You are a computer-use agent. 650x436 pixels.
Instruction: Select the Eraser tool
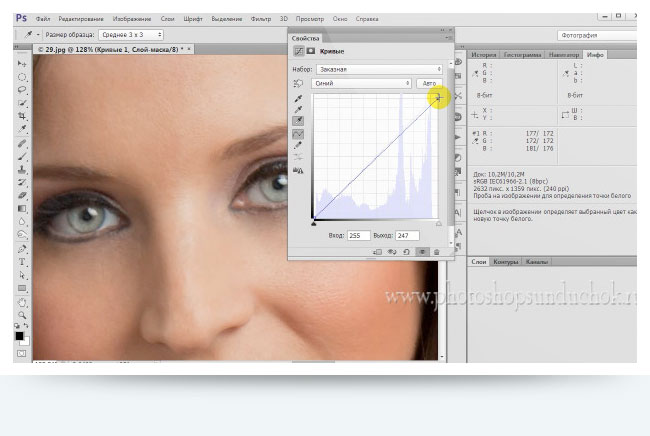22,195
